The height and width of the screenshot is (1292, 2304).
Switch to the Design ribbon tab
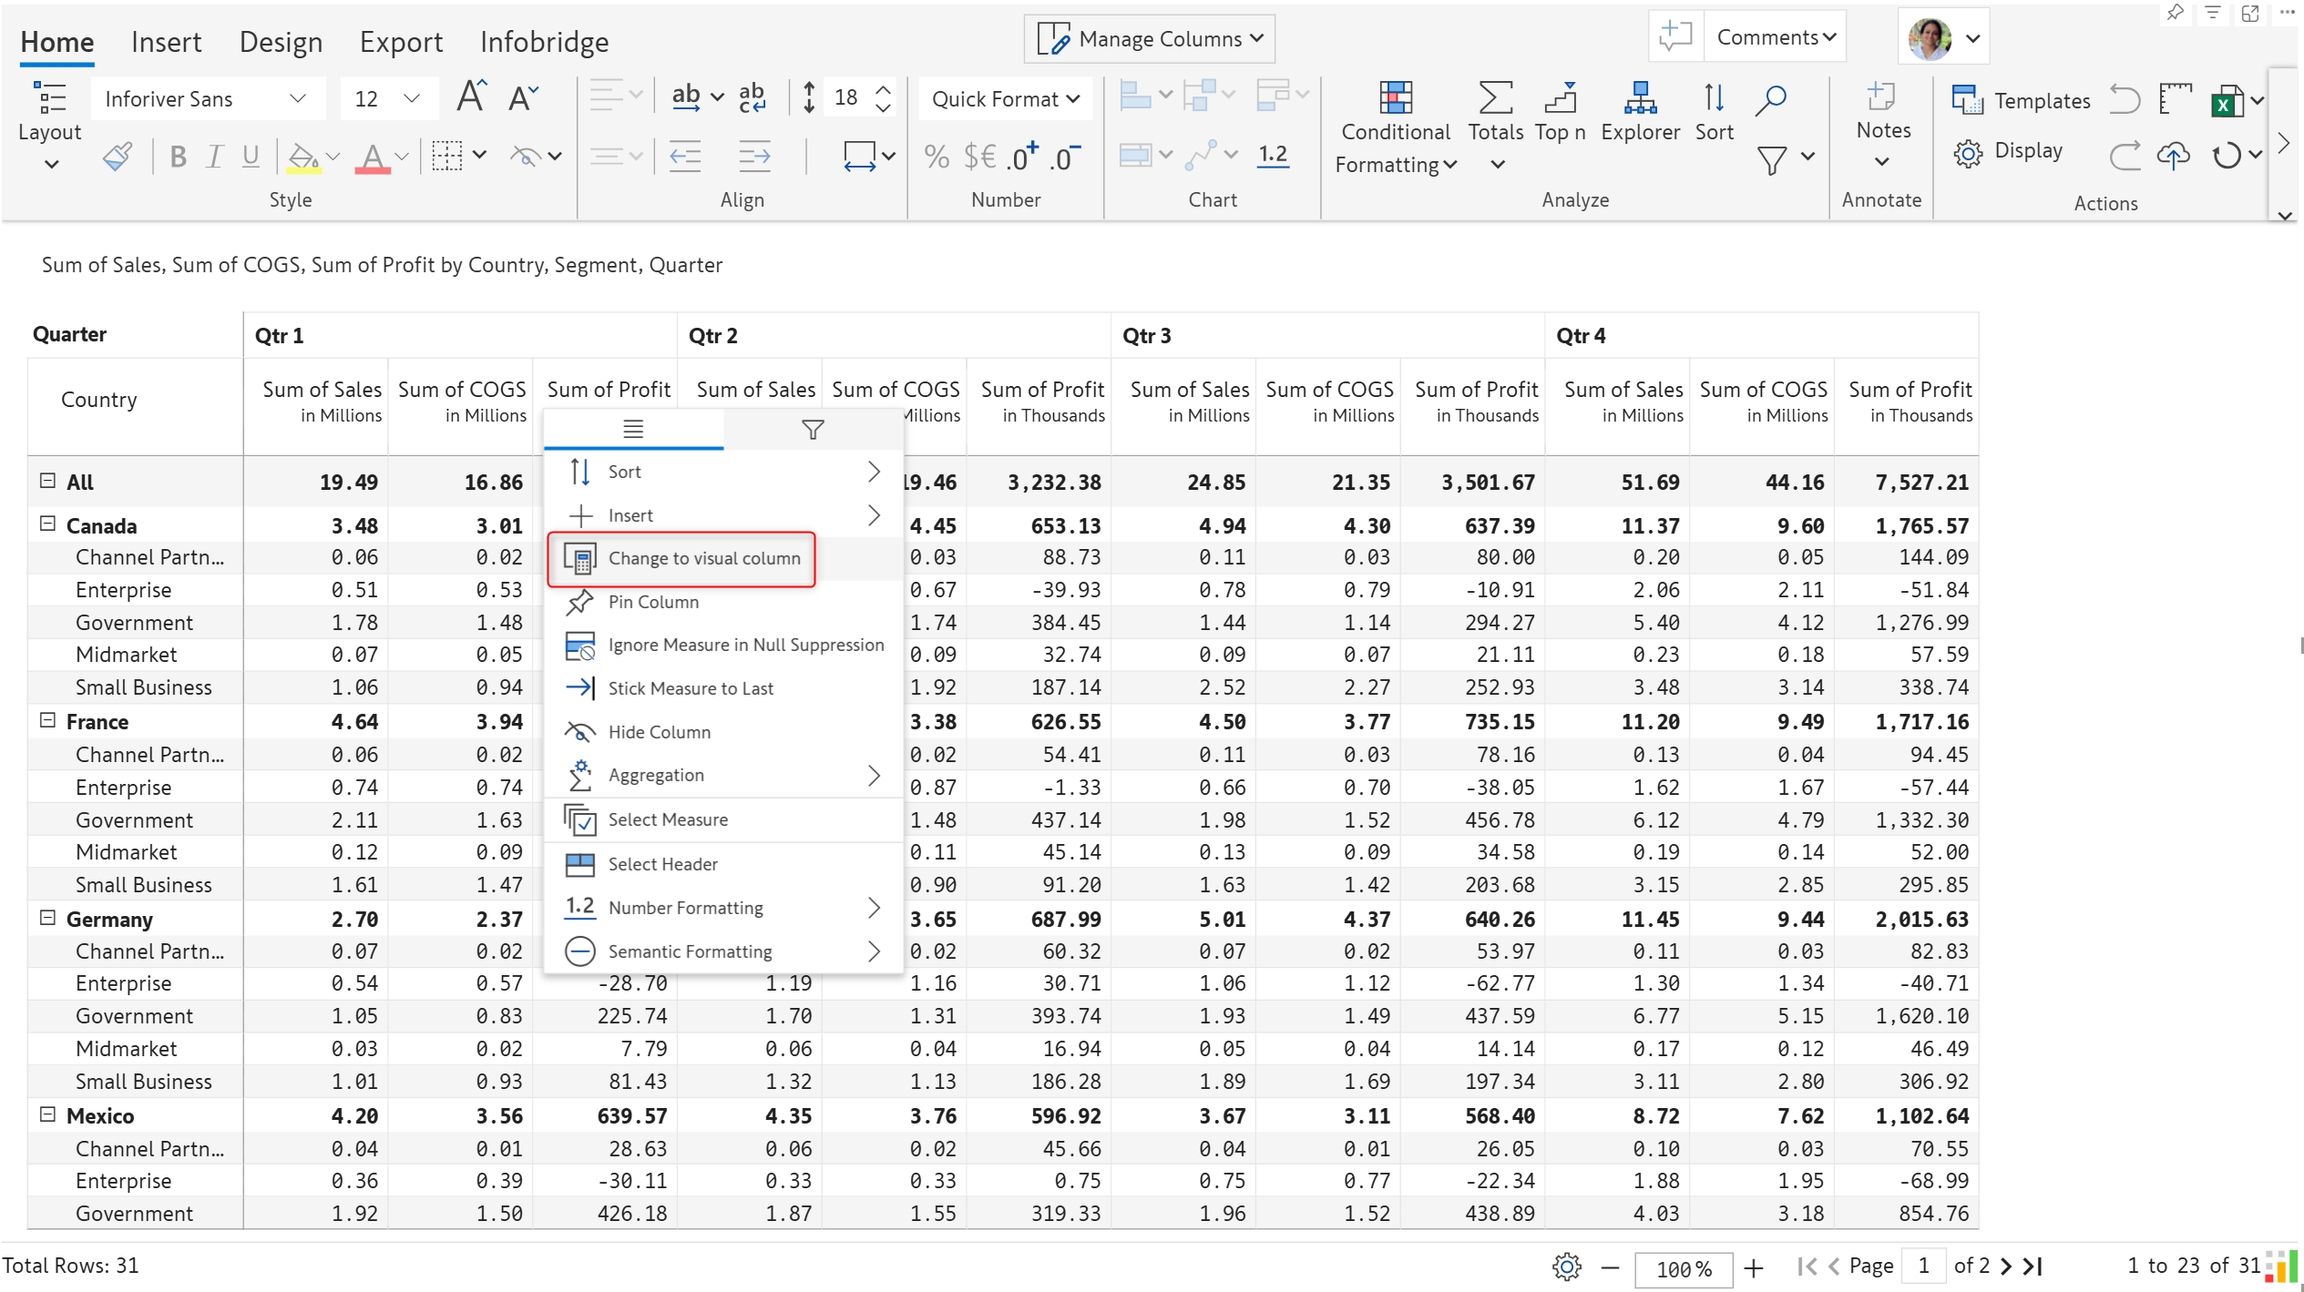click(281, 42)
